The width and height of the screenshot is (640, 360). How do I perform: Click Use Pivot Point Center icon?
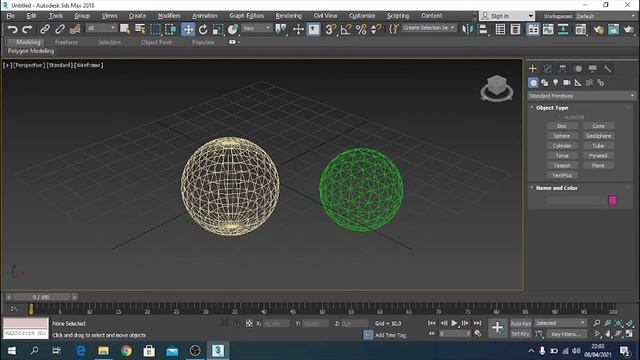click(x=281, y=29)
